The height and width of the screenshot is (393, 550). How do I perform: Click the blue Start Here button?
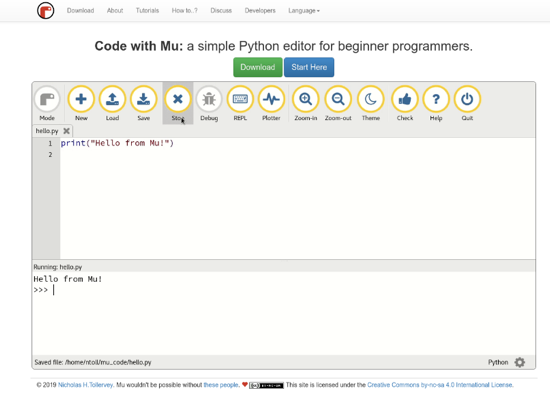pos(309,67)
